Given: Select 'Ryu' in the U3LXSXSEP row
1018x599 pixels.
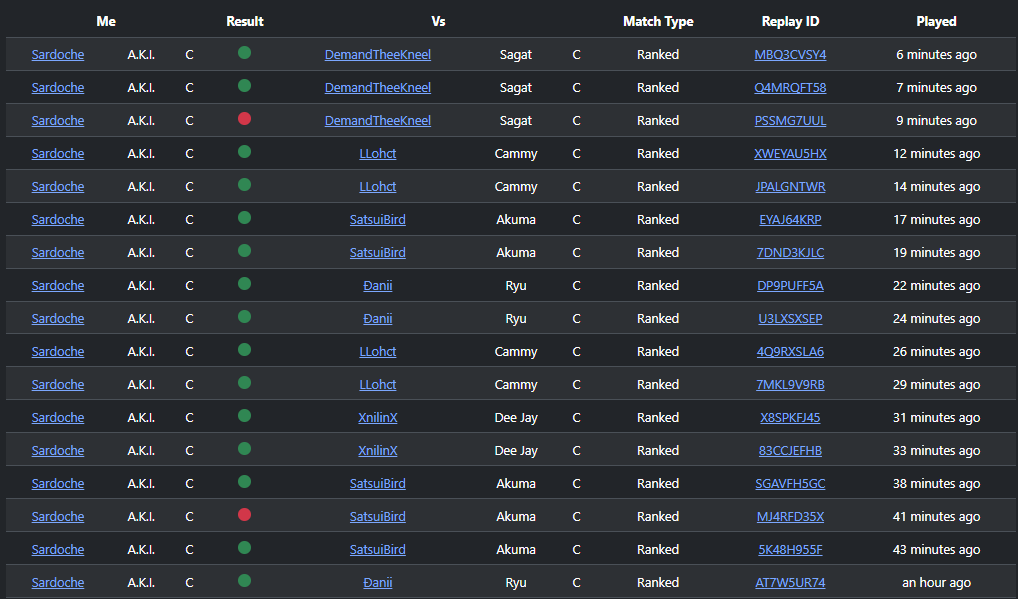Looking at the screenshot, I should [x=515, y=319].
